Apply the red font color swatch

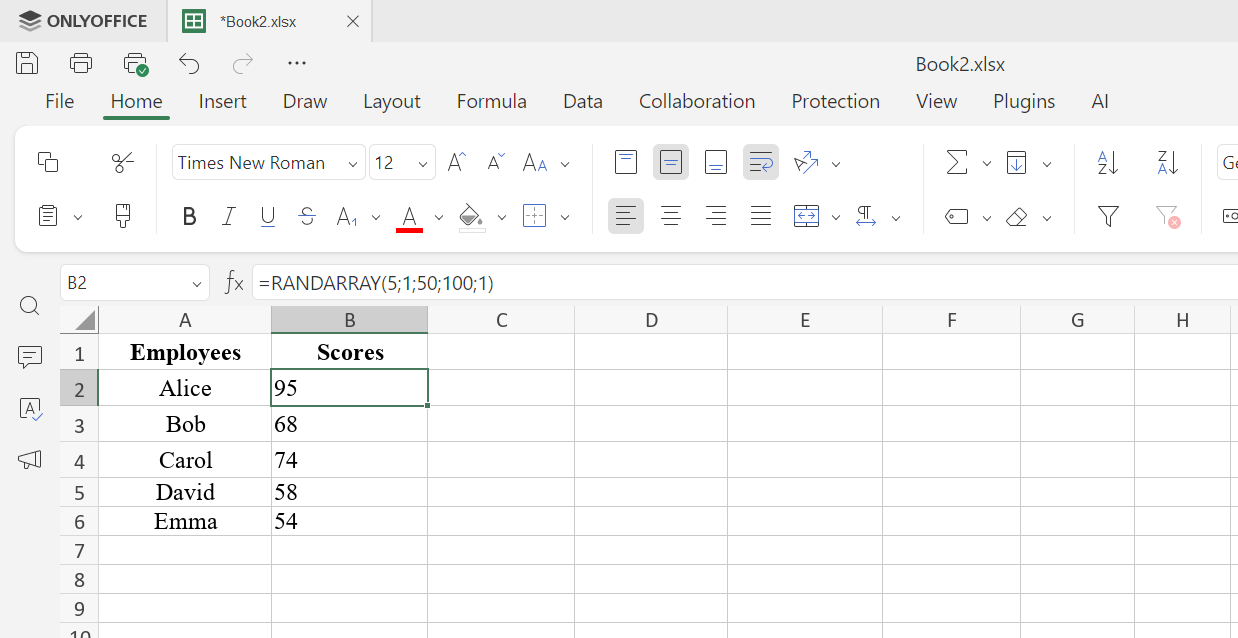pyautogui.click(x=409, y=217)
